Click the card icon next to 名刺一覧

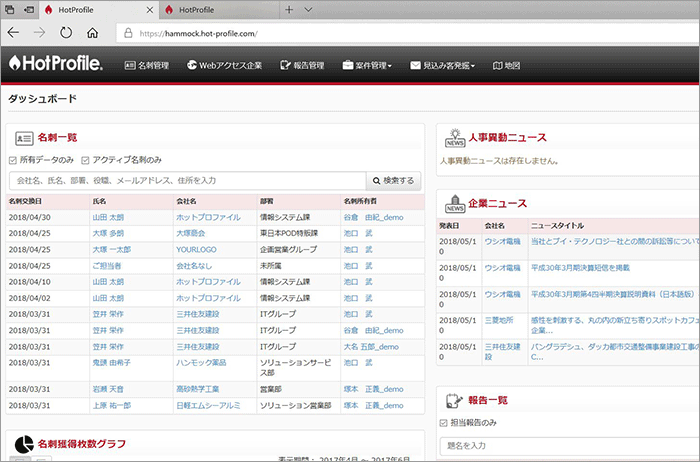(24, 138)
